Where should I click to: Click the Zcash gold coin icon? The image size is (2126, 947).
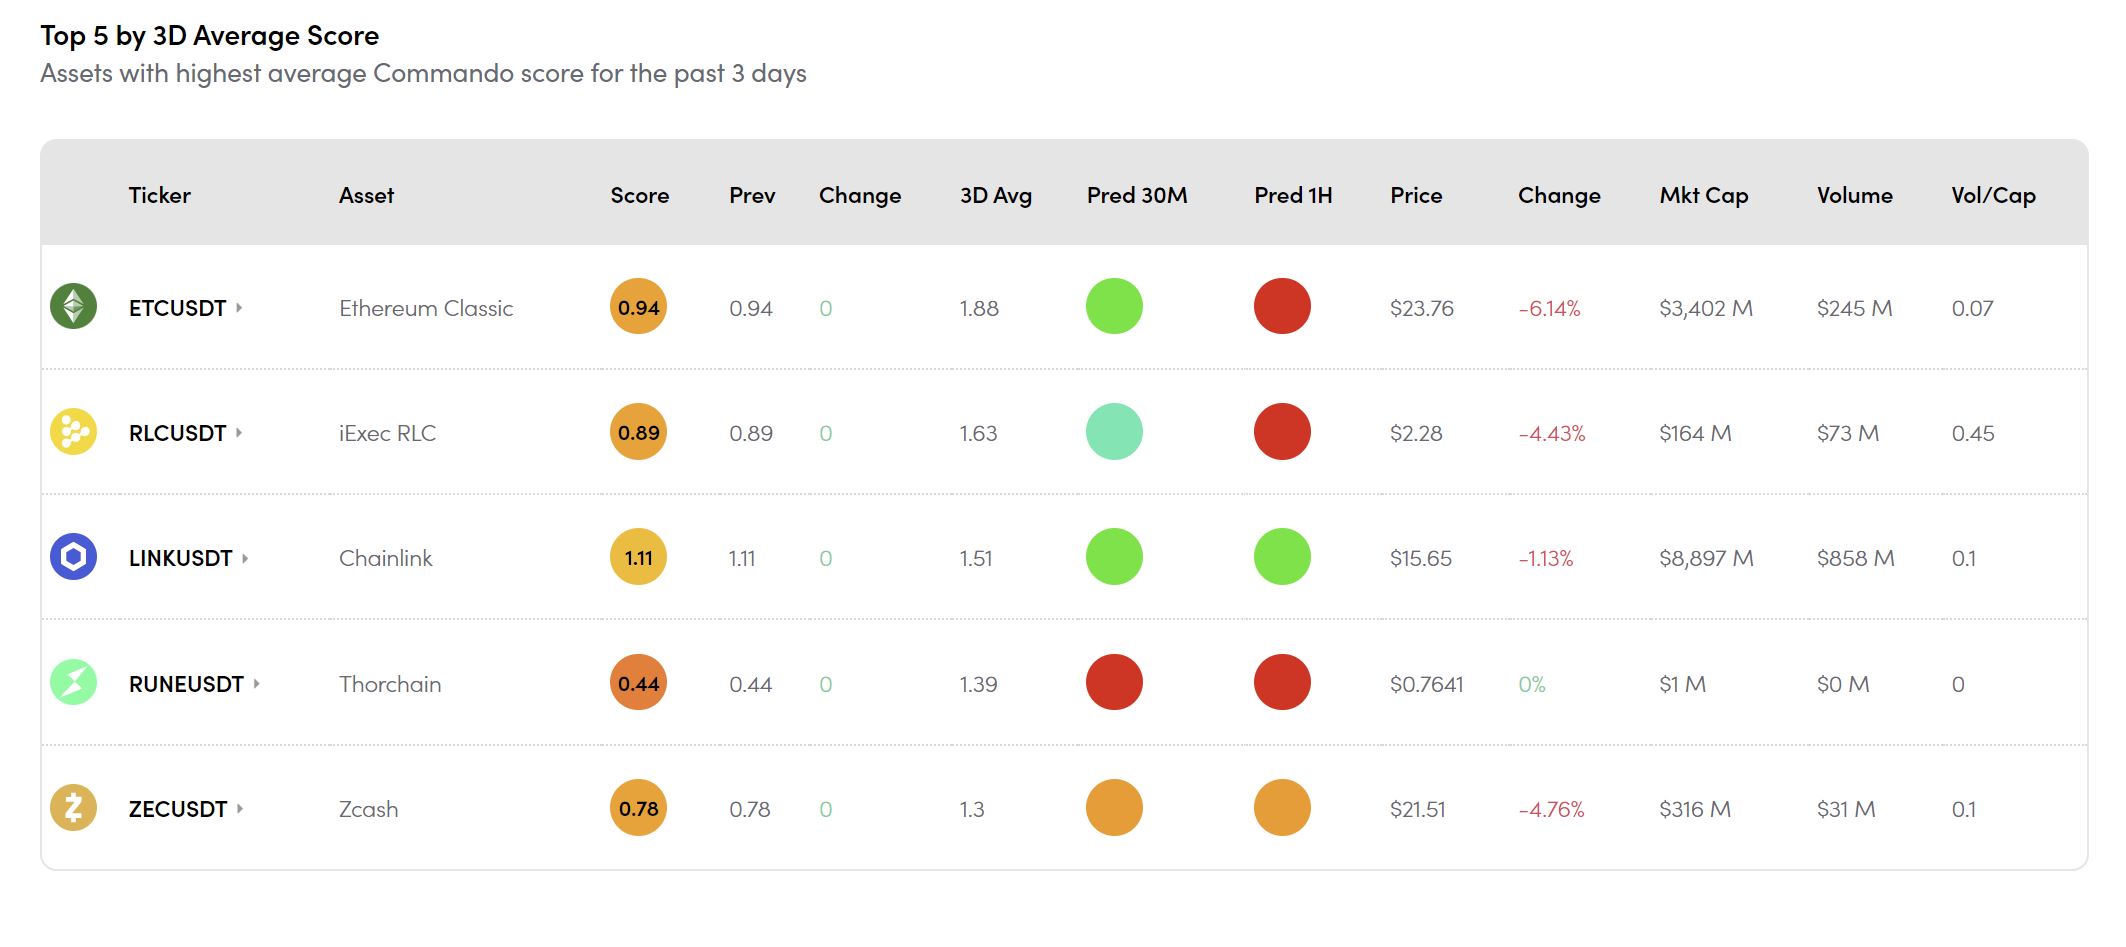click(73, 808)
